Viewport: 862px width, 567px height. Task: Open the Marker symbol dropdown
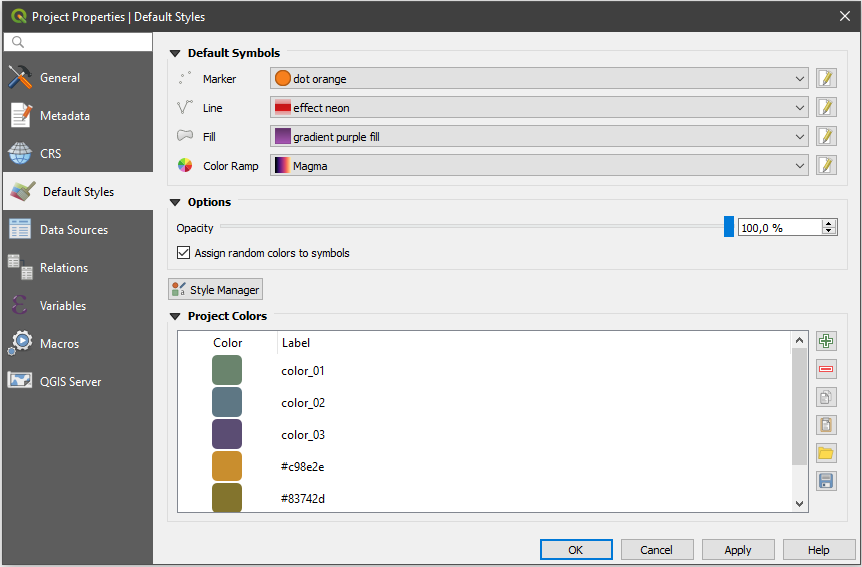pyautogui.click(x=539, y=79)
